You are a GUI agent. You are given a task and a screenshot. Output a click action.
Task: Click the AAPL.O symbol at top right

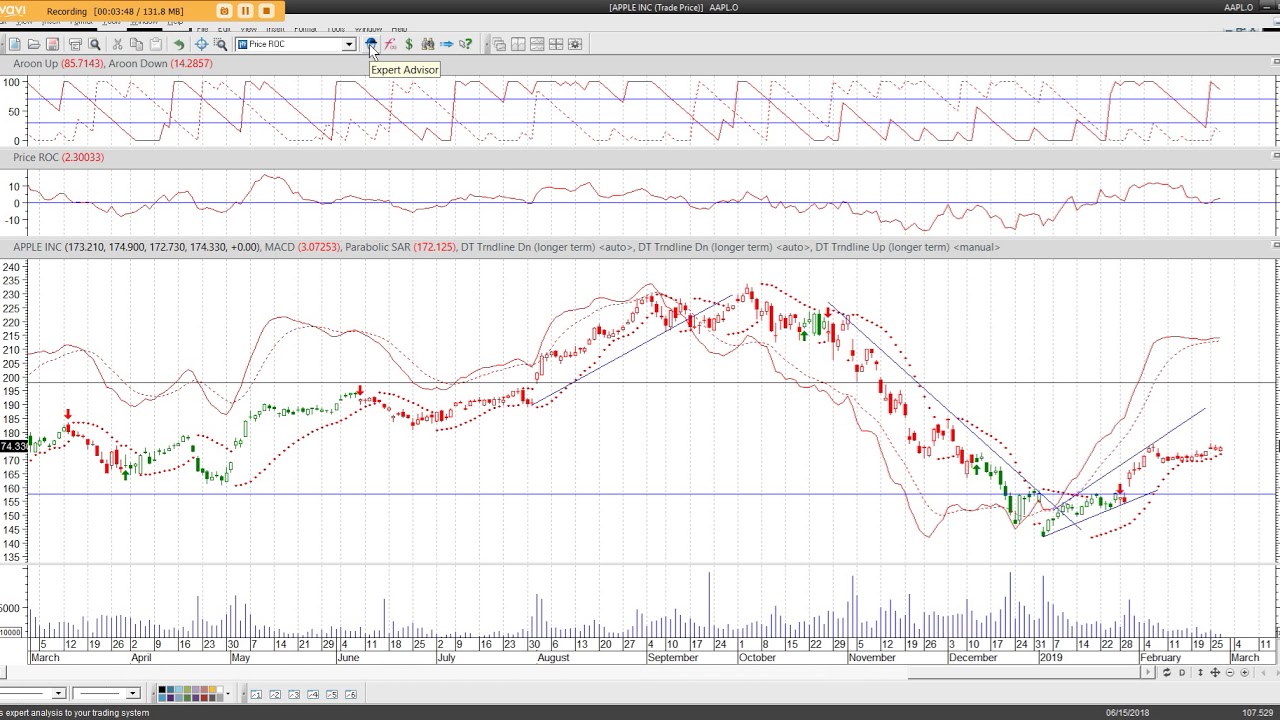pos(1238,8)
